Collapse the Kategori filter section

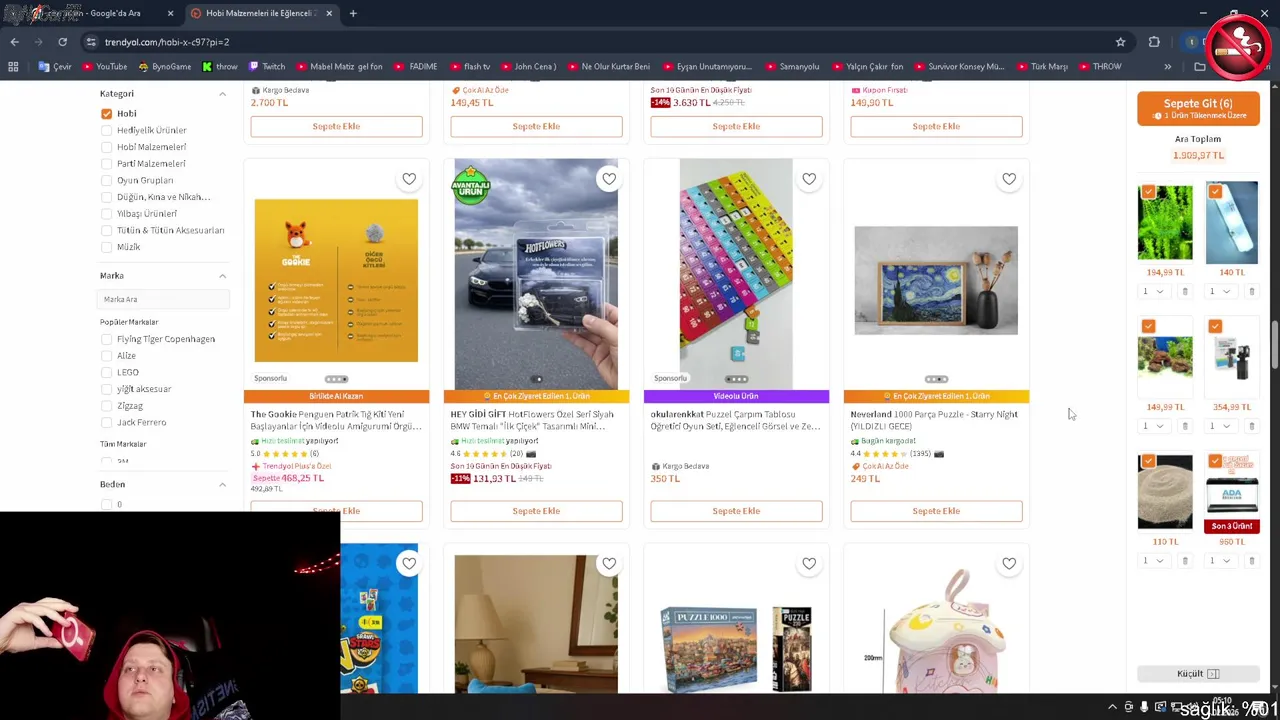point(222,94)
